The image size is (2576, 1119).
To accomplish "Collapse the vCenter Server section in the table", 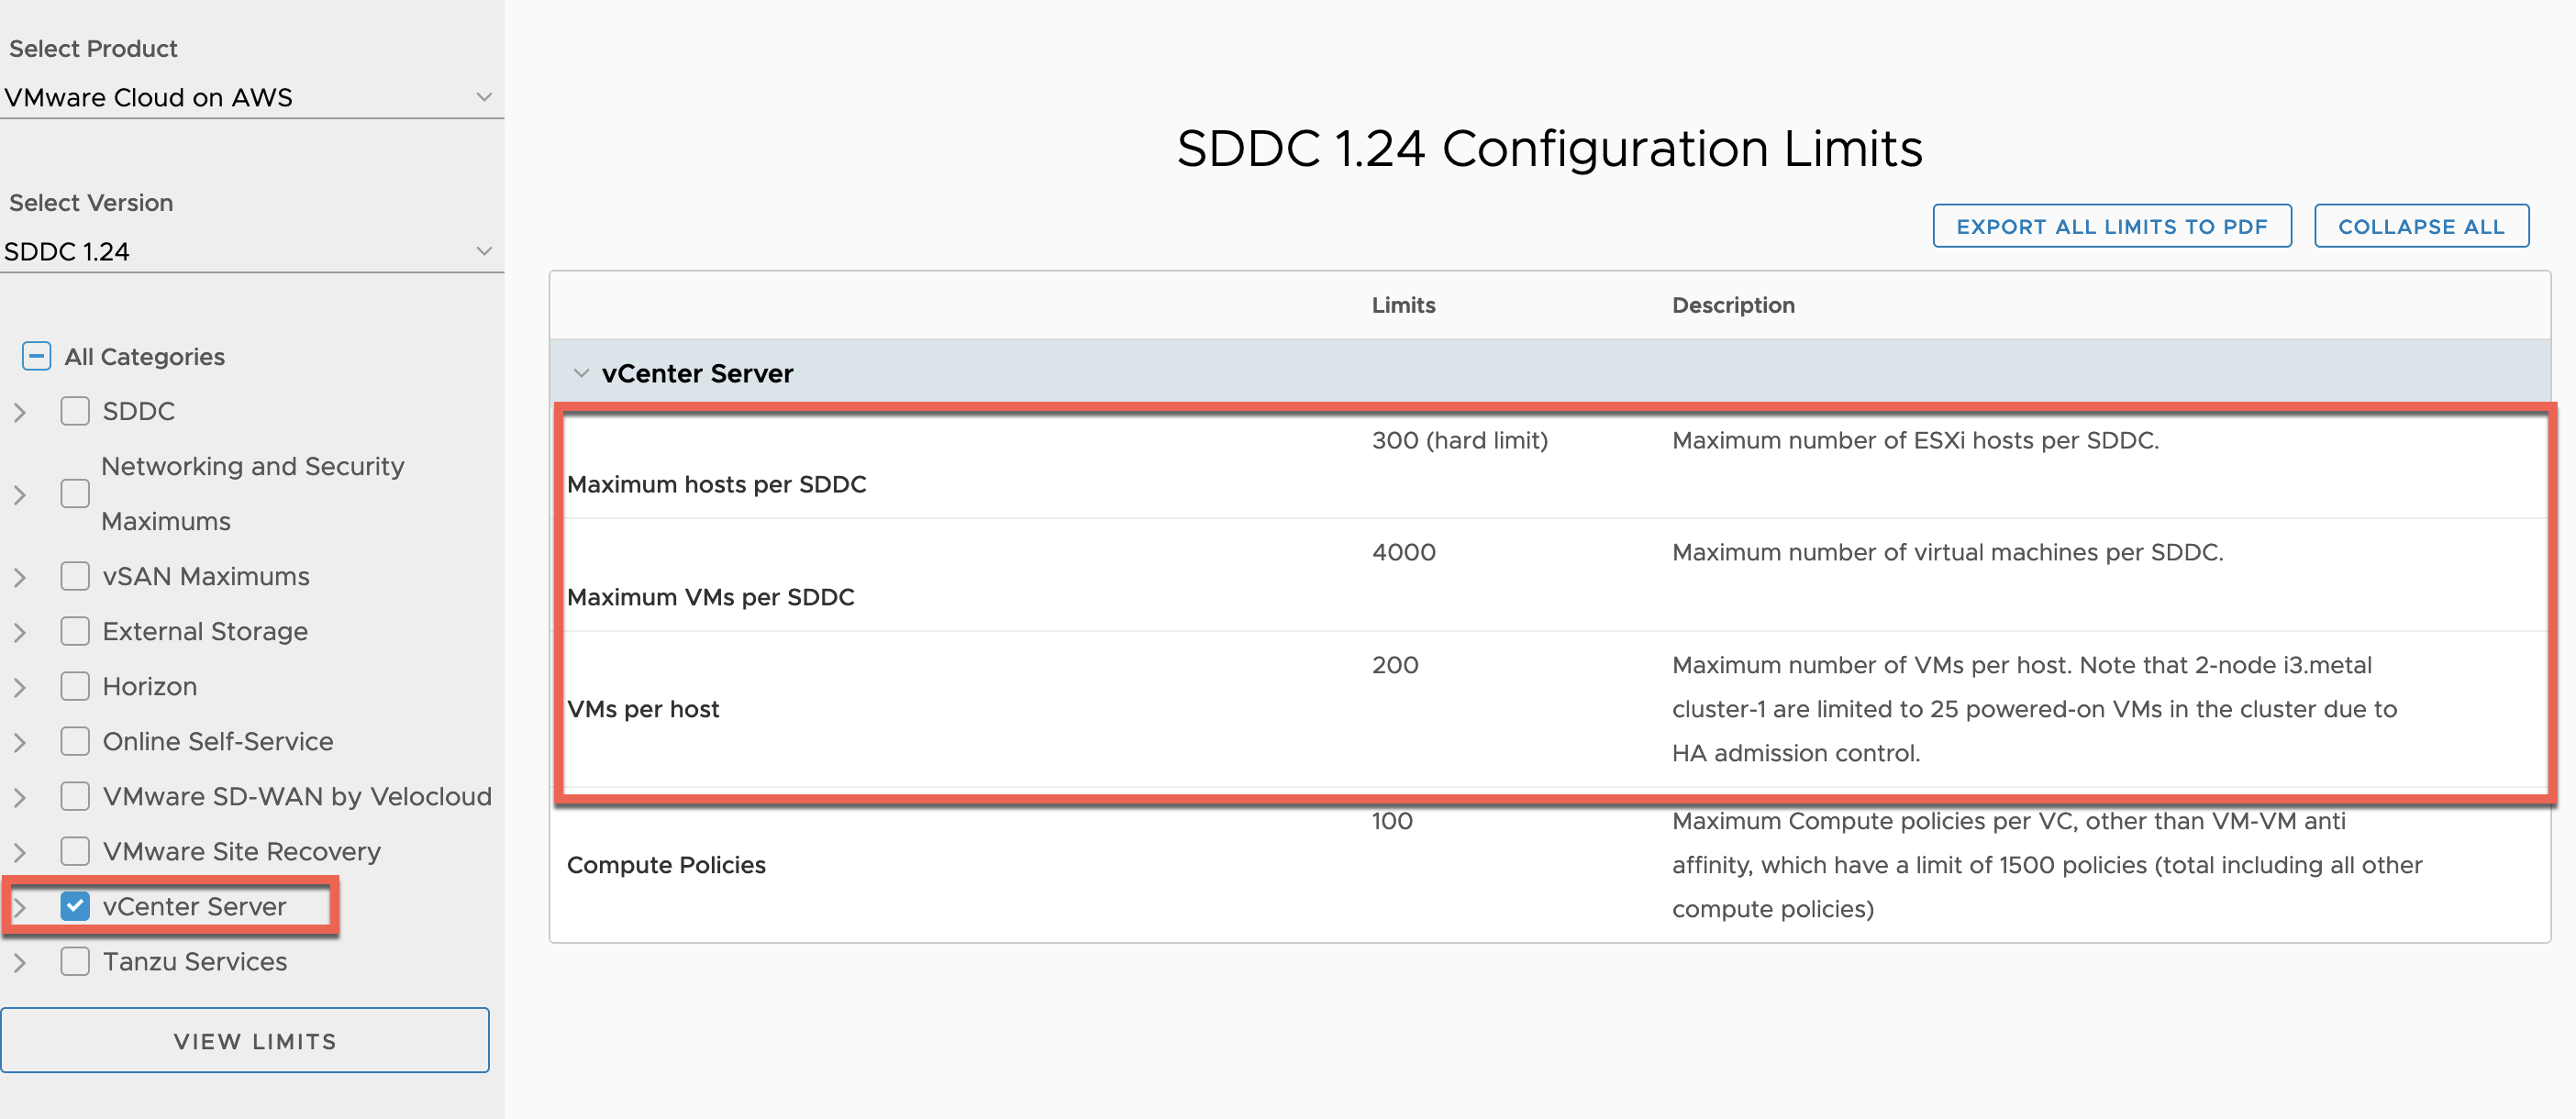I will [x=582, y=372].
